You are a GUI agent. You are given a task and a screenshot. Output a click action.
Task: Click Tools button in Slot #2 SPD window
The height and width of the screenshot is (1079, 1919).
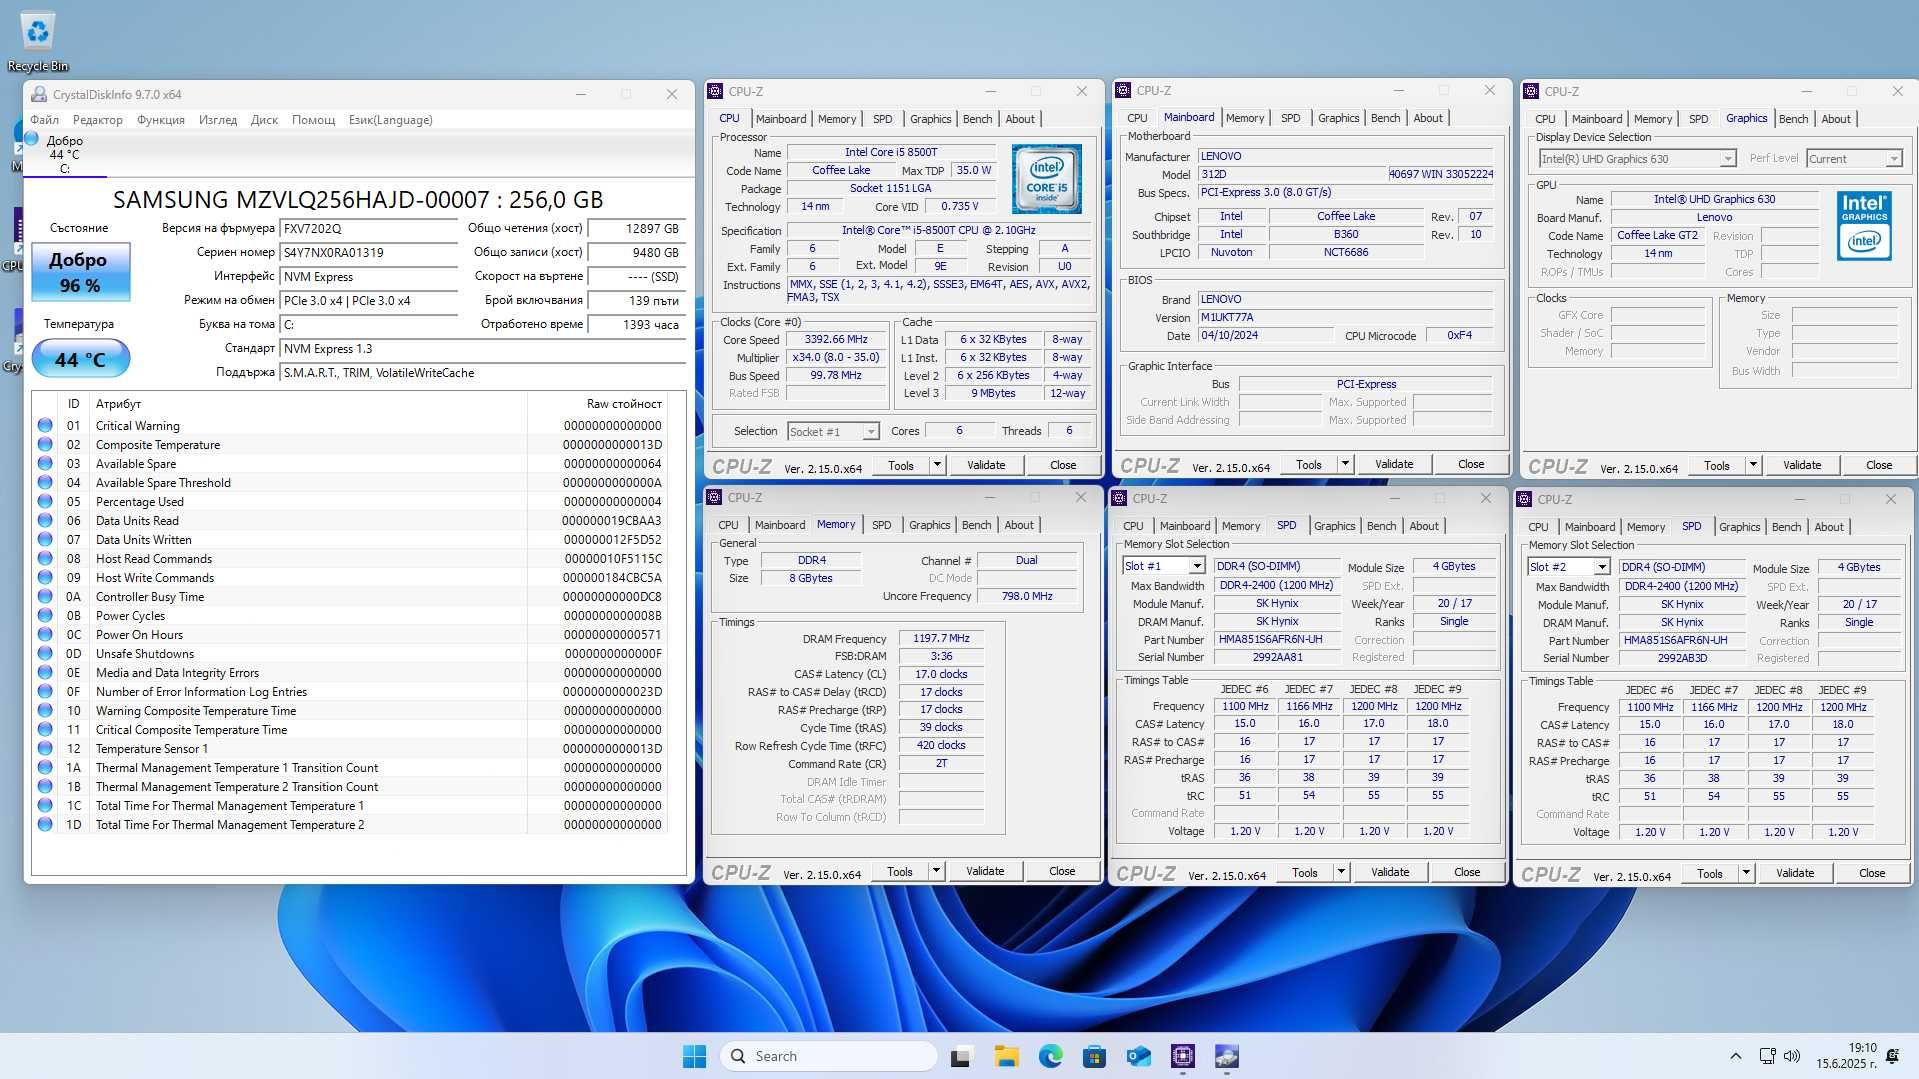[x=1710, y=873]
